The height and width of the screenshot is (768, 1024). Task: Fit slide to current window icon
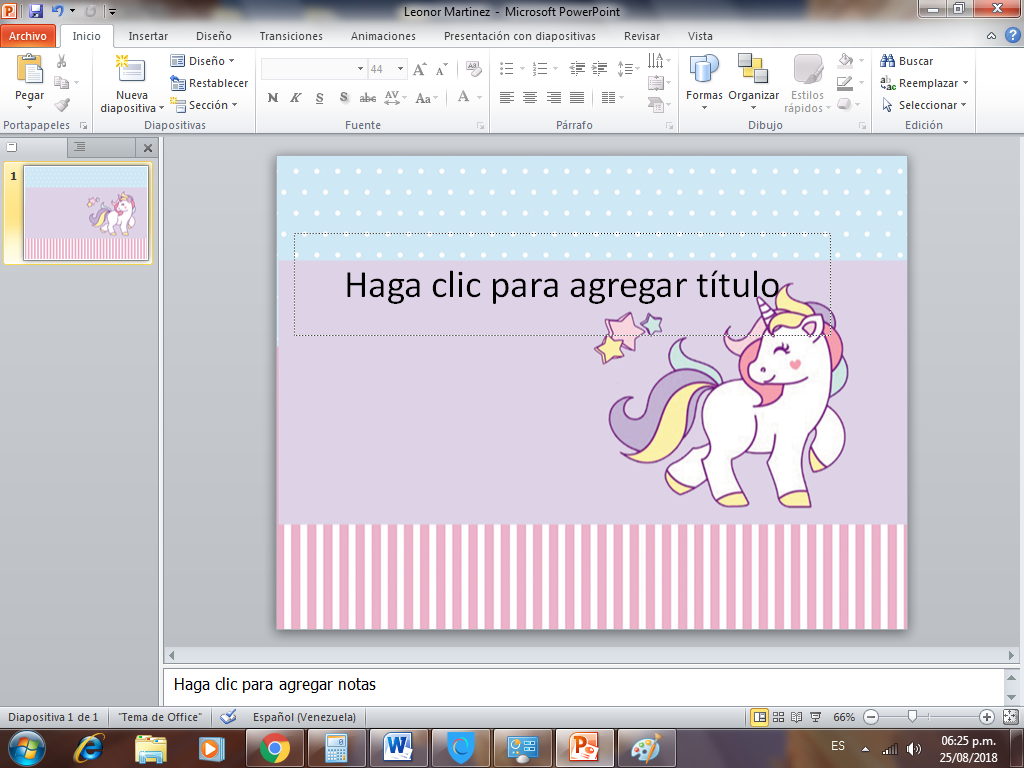[x=1010, y=717]
